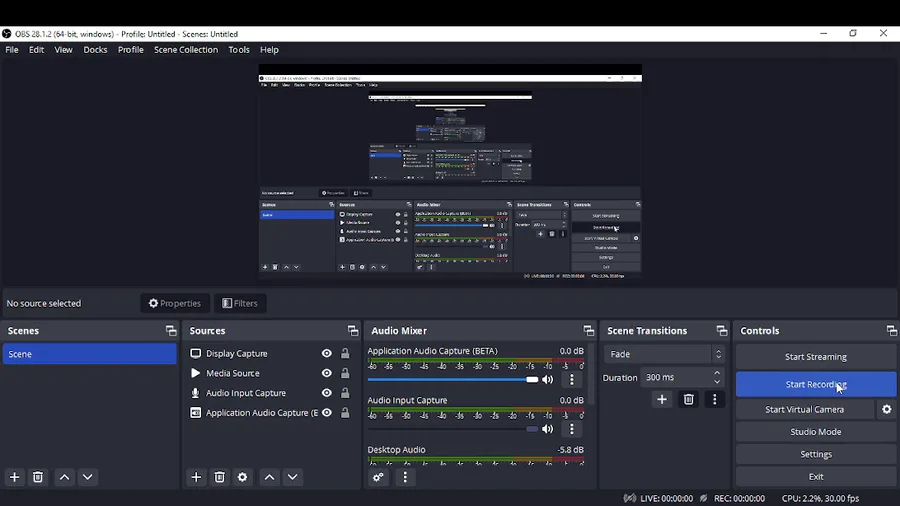900x506 pixels.
Task: Remove scene transition with trash icon
Action: [x=688, y=399]
